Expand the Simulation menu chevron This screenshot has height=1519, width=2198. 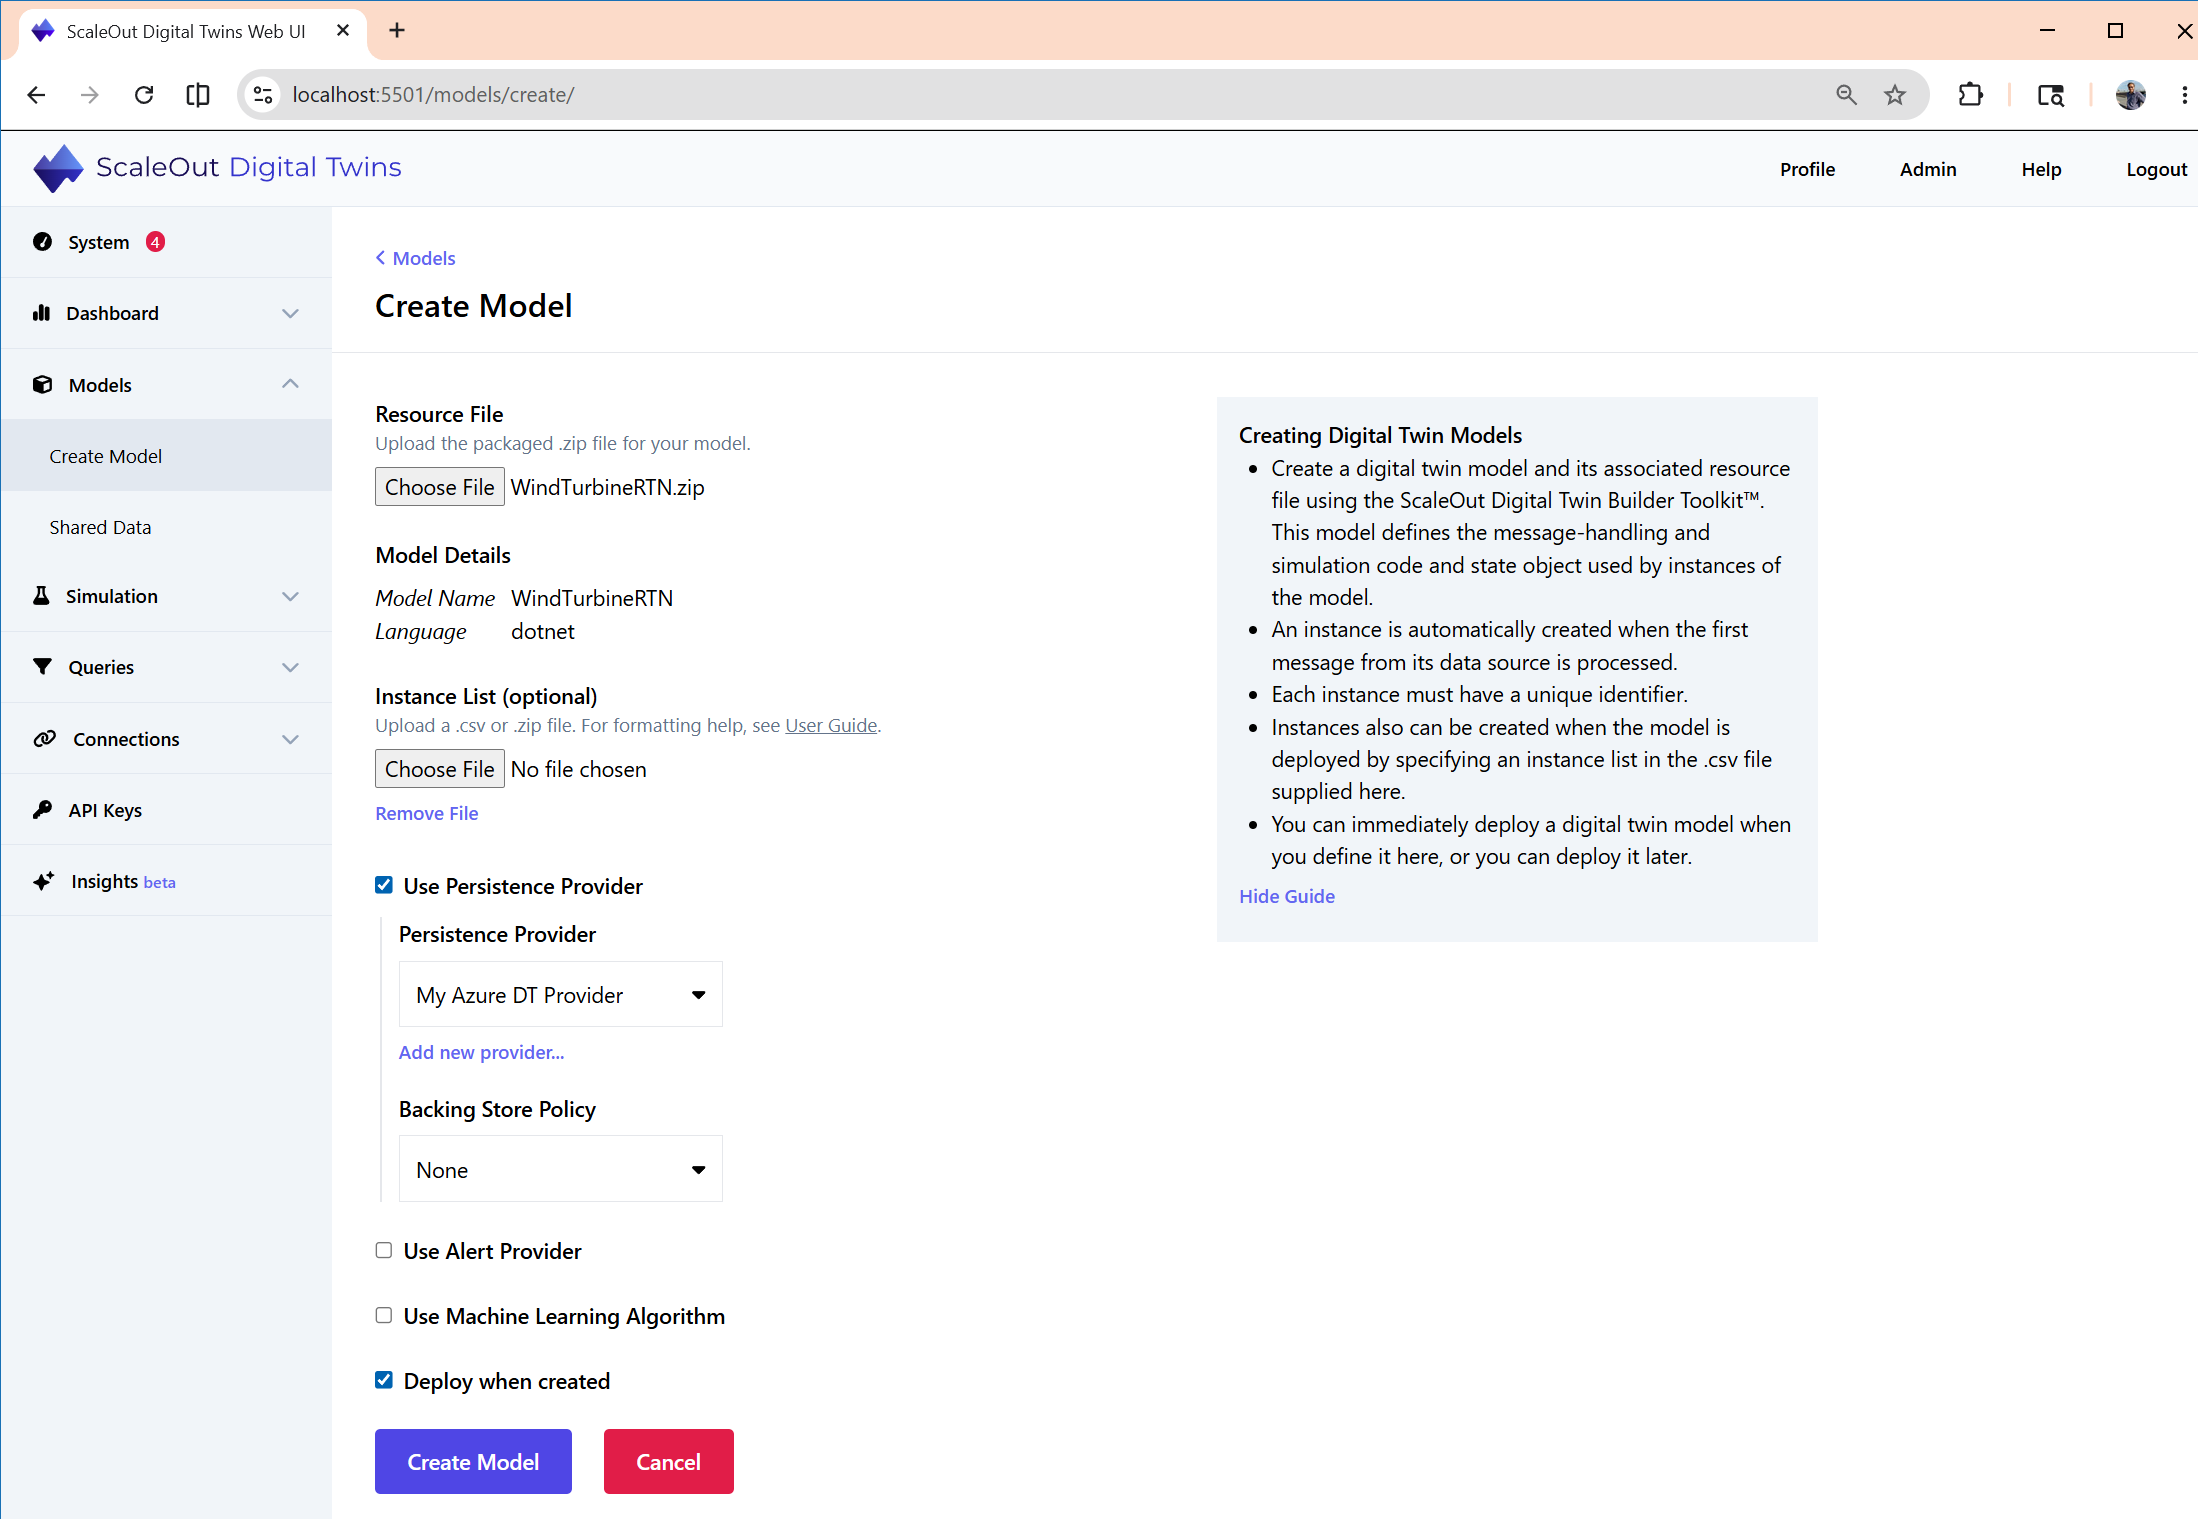(290, 596)
